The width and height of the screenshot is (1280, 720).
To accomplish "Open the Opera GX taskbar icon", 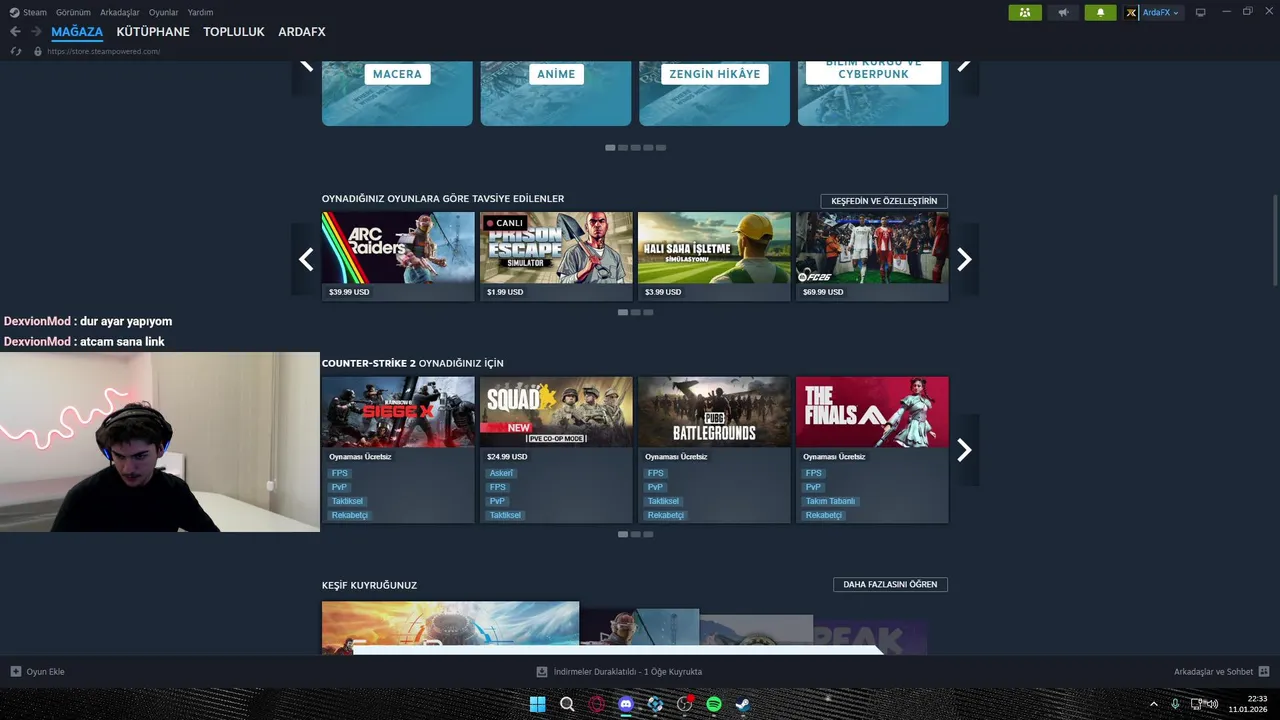I will [x=597, y=704].
